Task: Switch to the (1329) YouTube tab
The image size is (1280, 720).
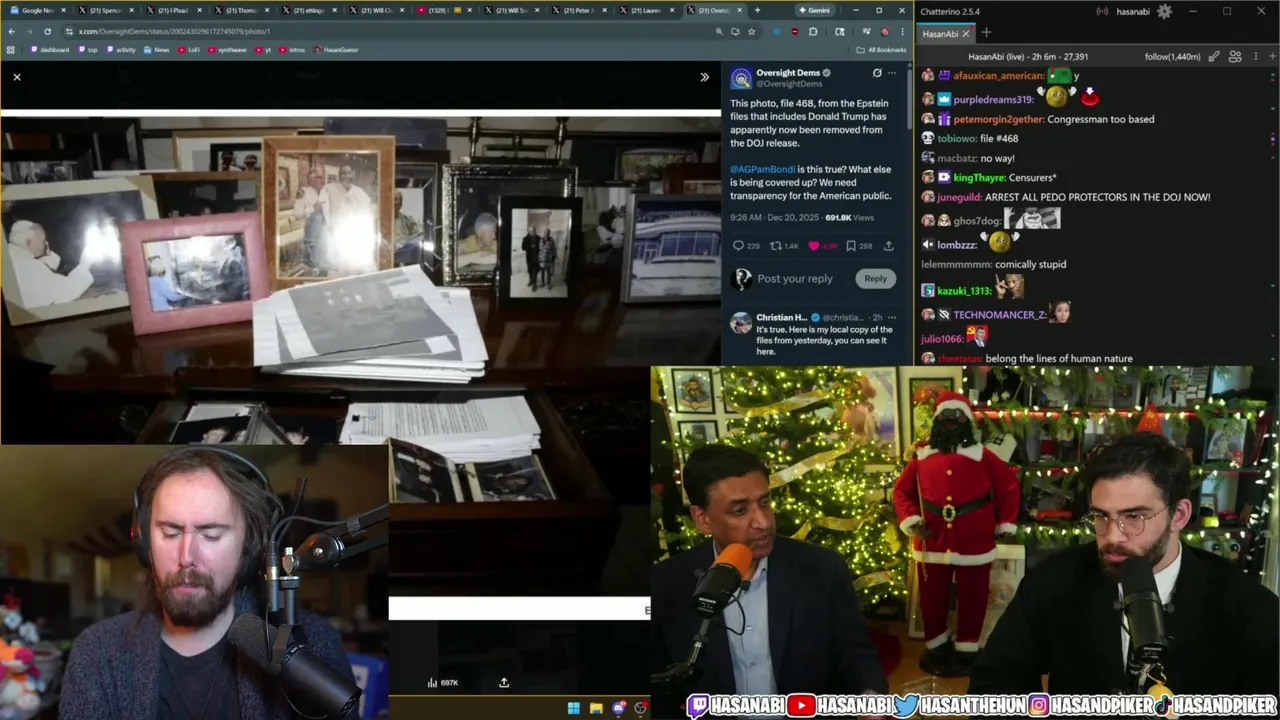Action: click(x=443, y=10)
